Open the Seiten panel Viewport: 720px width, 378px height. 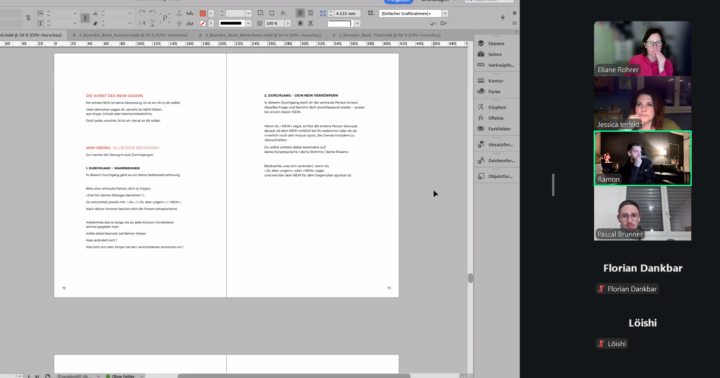[x=496, y=54]
